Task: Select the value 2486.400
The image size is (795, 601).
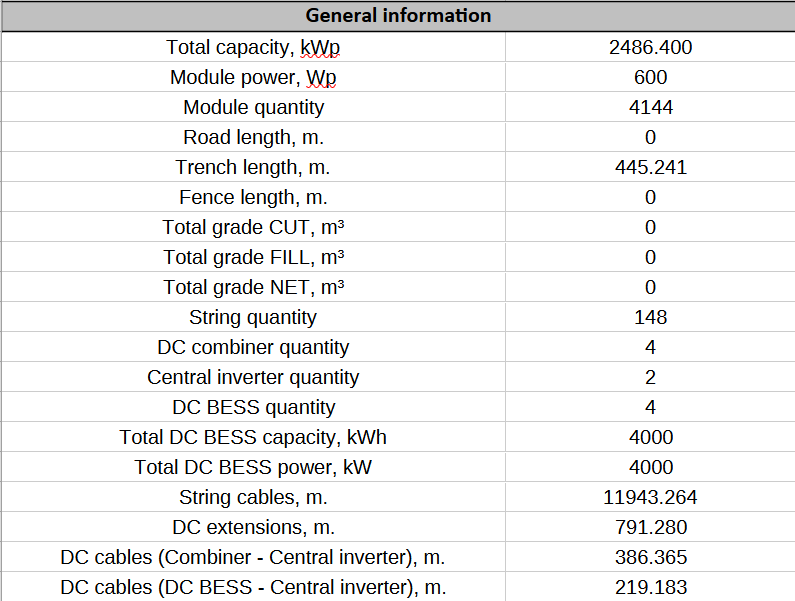Action: pos(651,47)
